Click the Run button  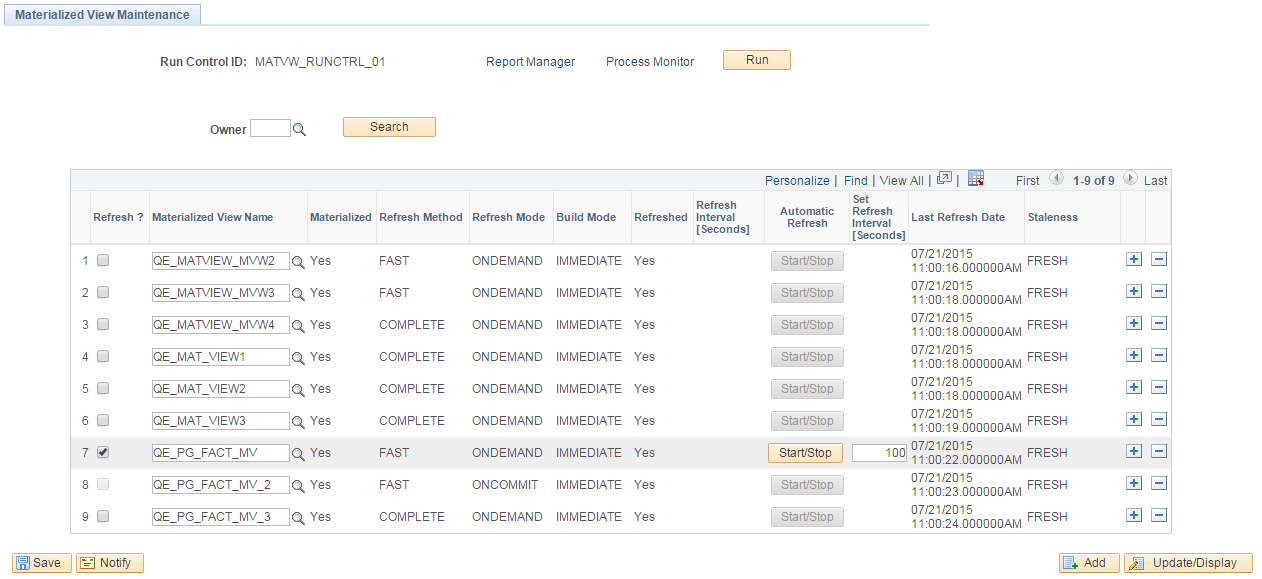756,59
